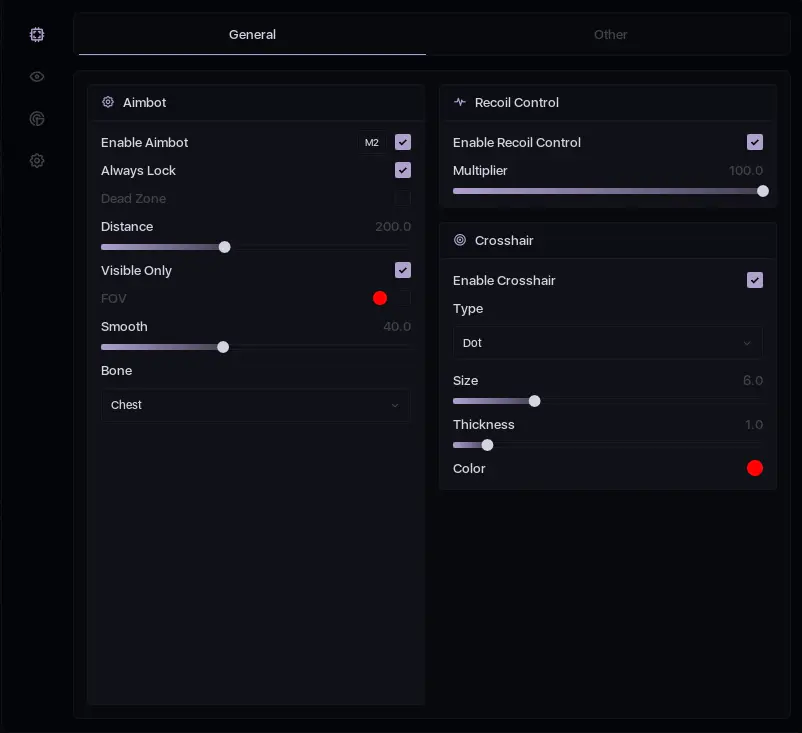
Task: Open the radar icon section in the sidebar
Action: (37, 119)
